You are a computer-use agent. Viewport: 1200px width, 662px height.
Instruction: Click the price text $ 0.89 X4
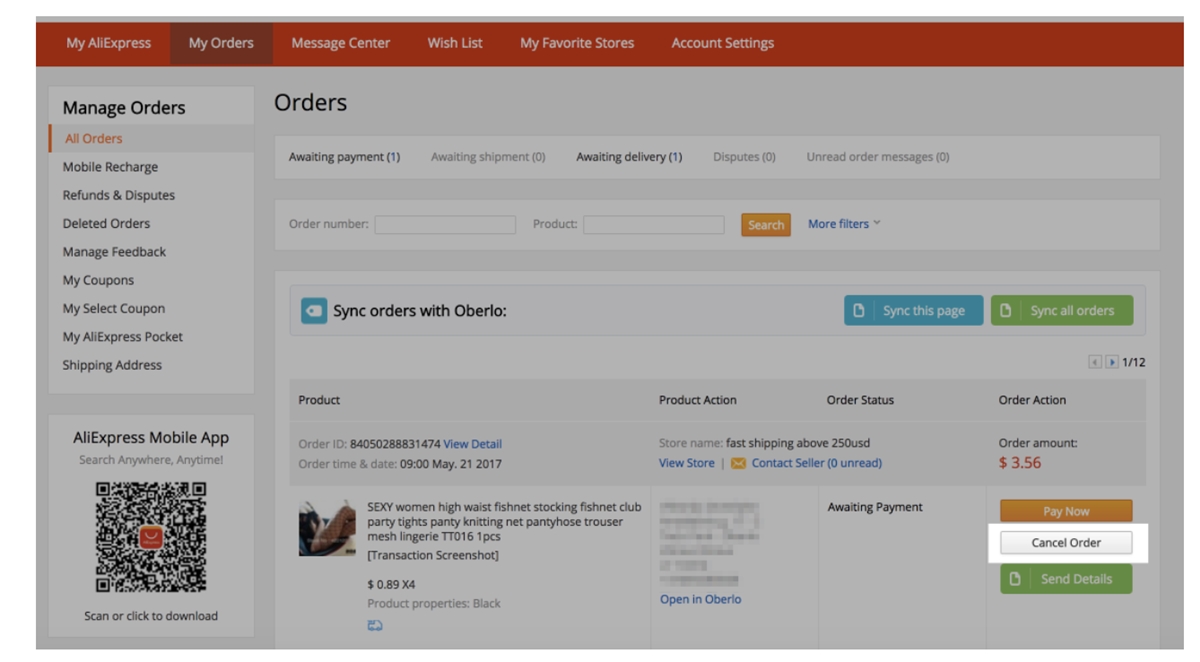pos(392,585)
